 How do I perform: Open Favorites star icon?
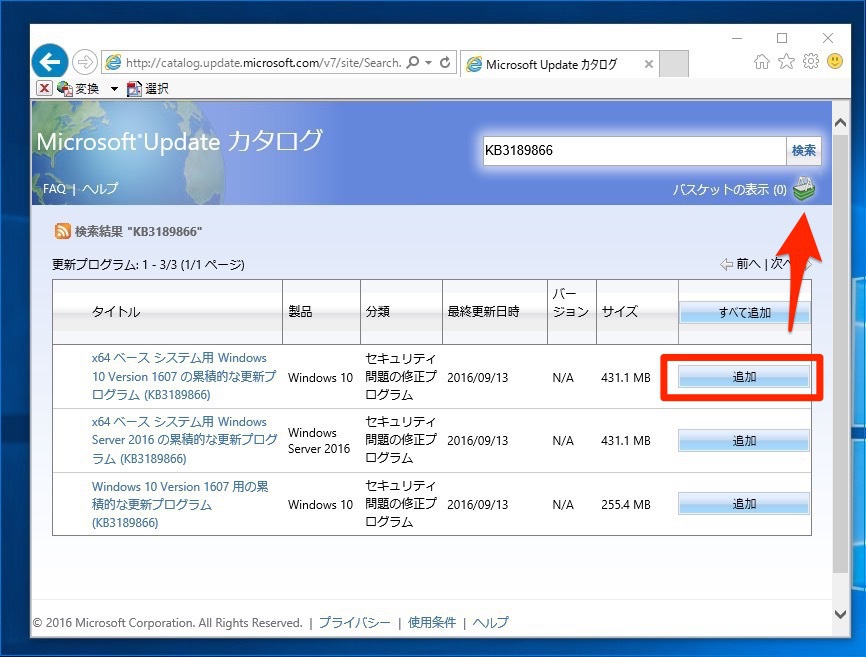[x=786, y=62]
